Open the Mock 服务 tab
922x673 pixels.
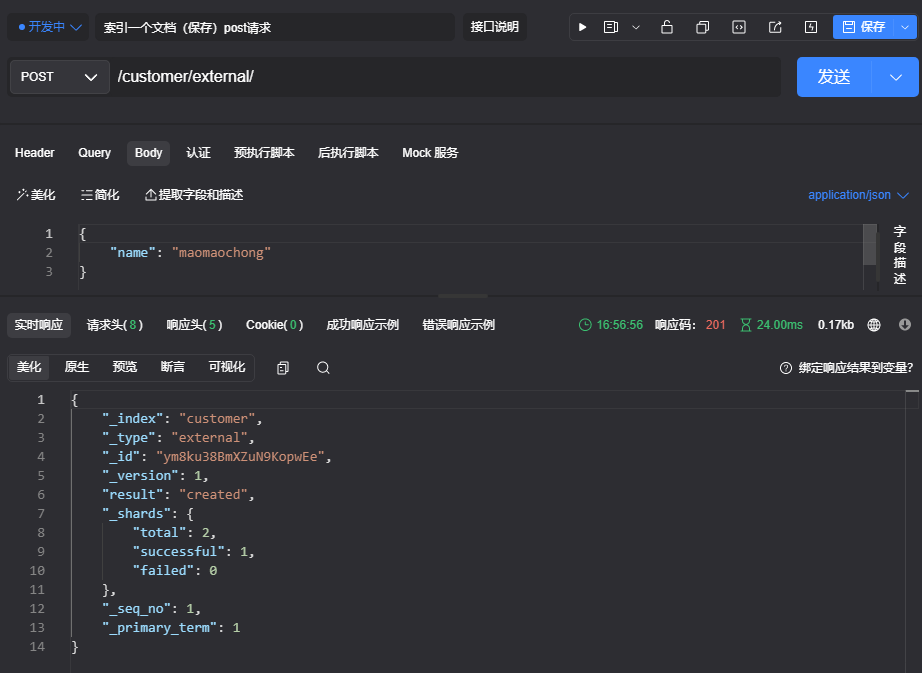pyautogui.click(x=430, y=153)
